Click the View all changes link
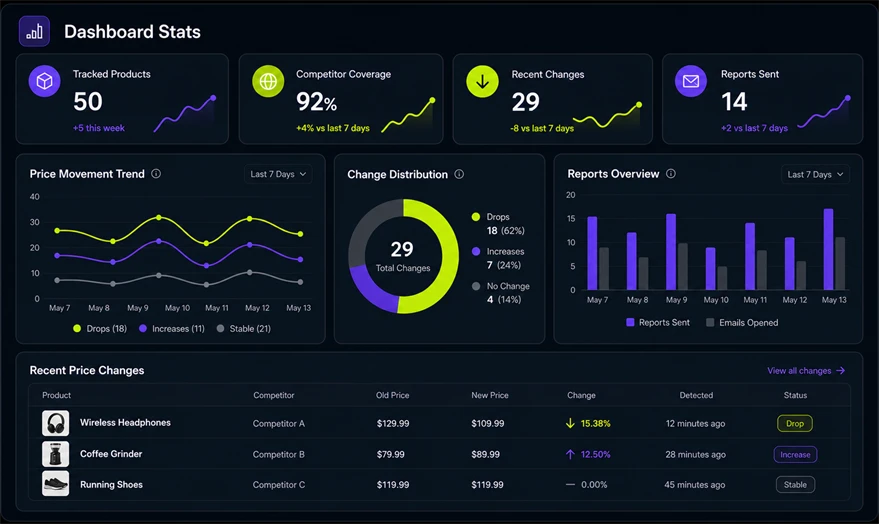The height and width of the screenshot is (524, 879). click(806, 370)
